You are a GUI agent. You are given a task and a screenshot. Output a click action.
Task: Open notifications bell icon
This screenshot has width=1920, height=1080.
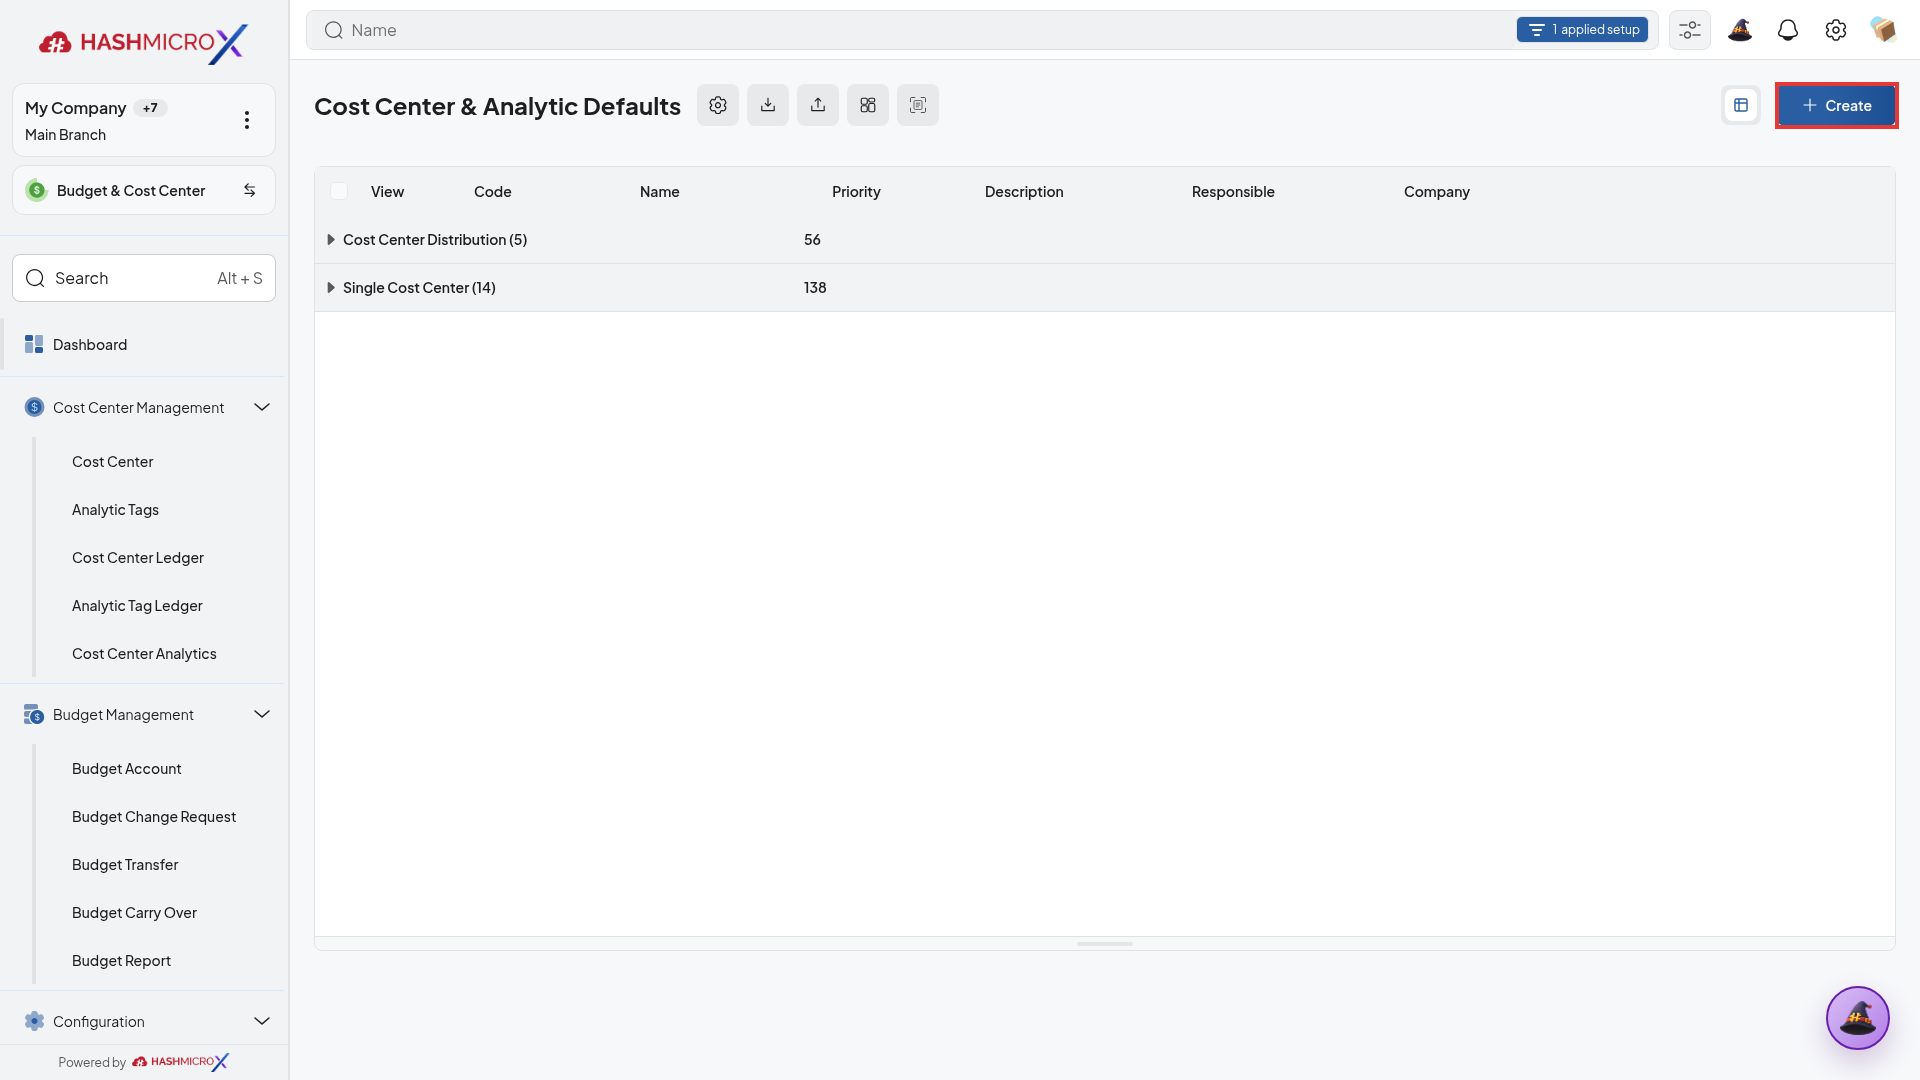(x=1788, y=30)
